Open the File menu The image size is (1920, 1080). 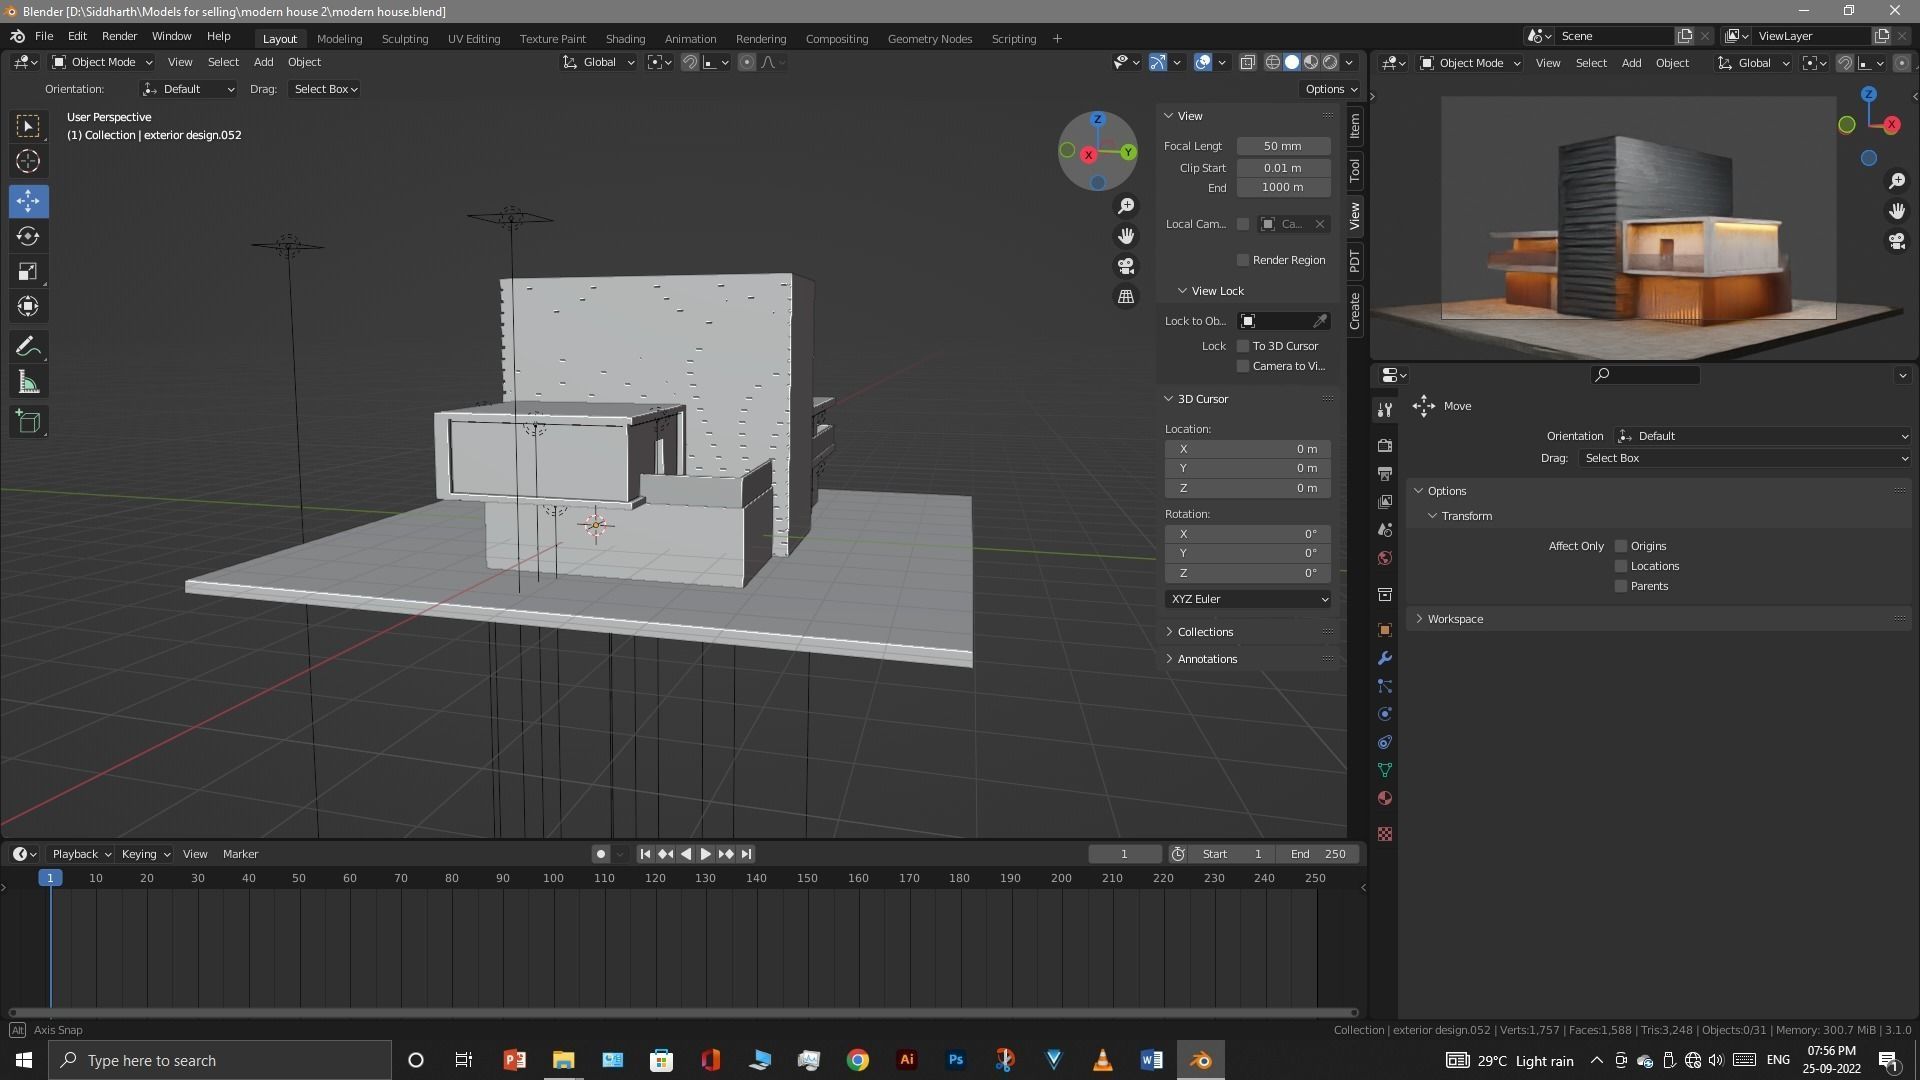tap(44, 36)
